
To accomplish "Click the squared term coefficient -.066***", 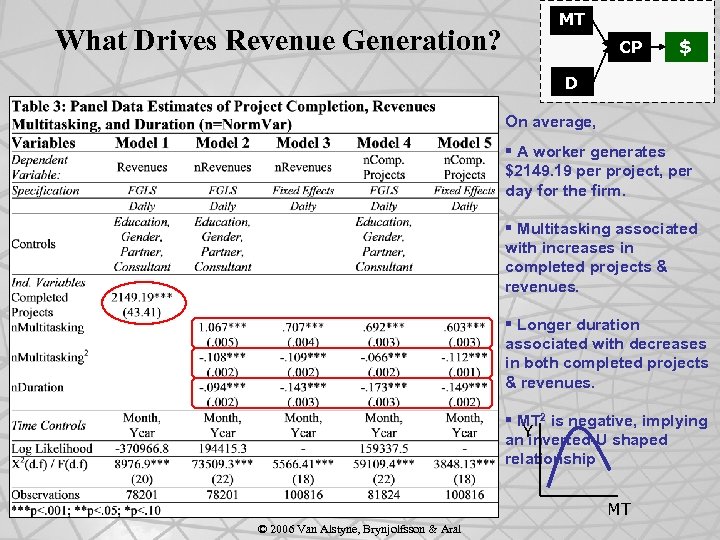I will point(384,357).
